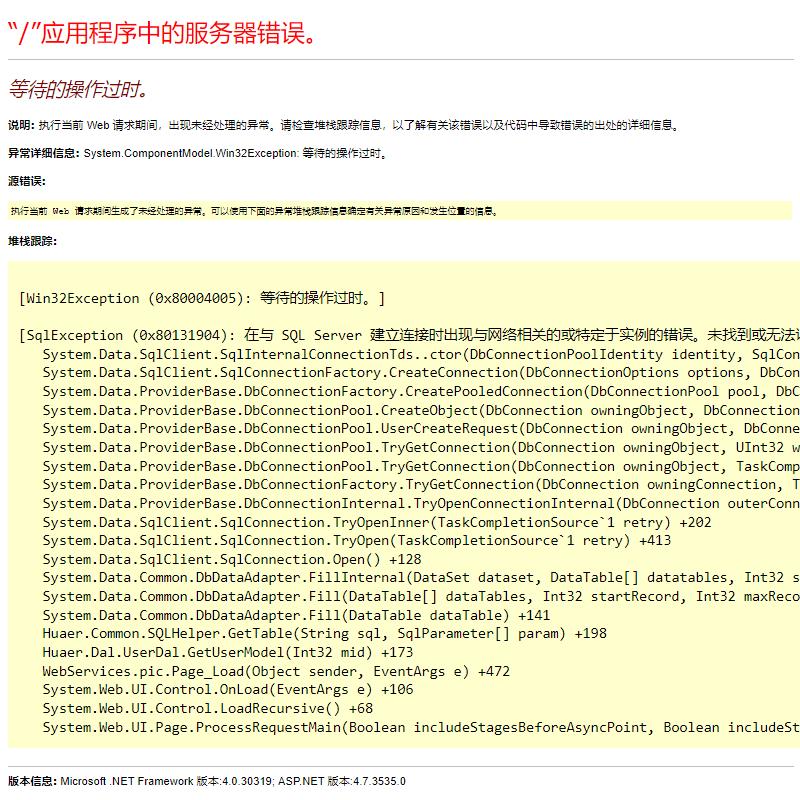Click the red server error heading
Image resolution: width=800 pixels, height=800 pixels.
coord(166,32)
